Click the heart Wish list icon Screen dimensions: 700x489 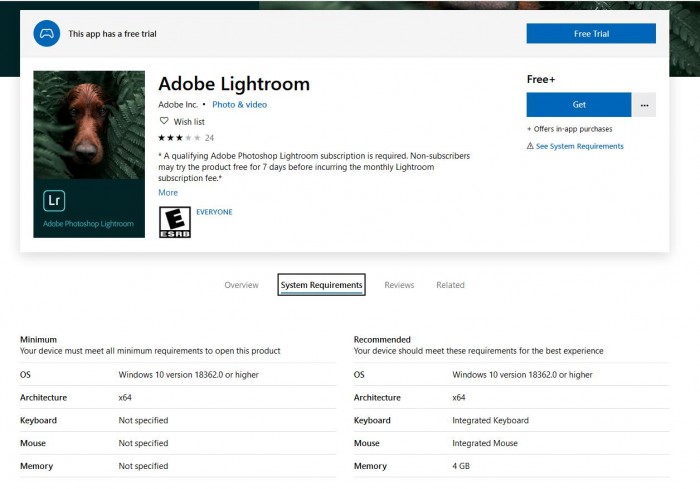coord(164,121)
